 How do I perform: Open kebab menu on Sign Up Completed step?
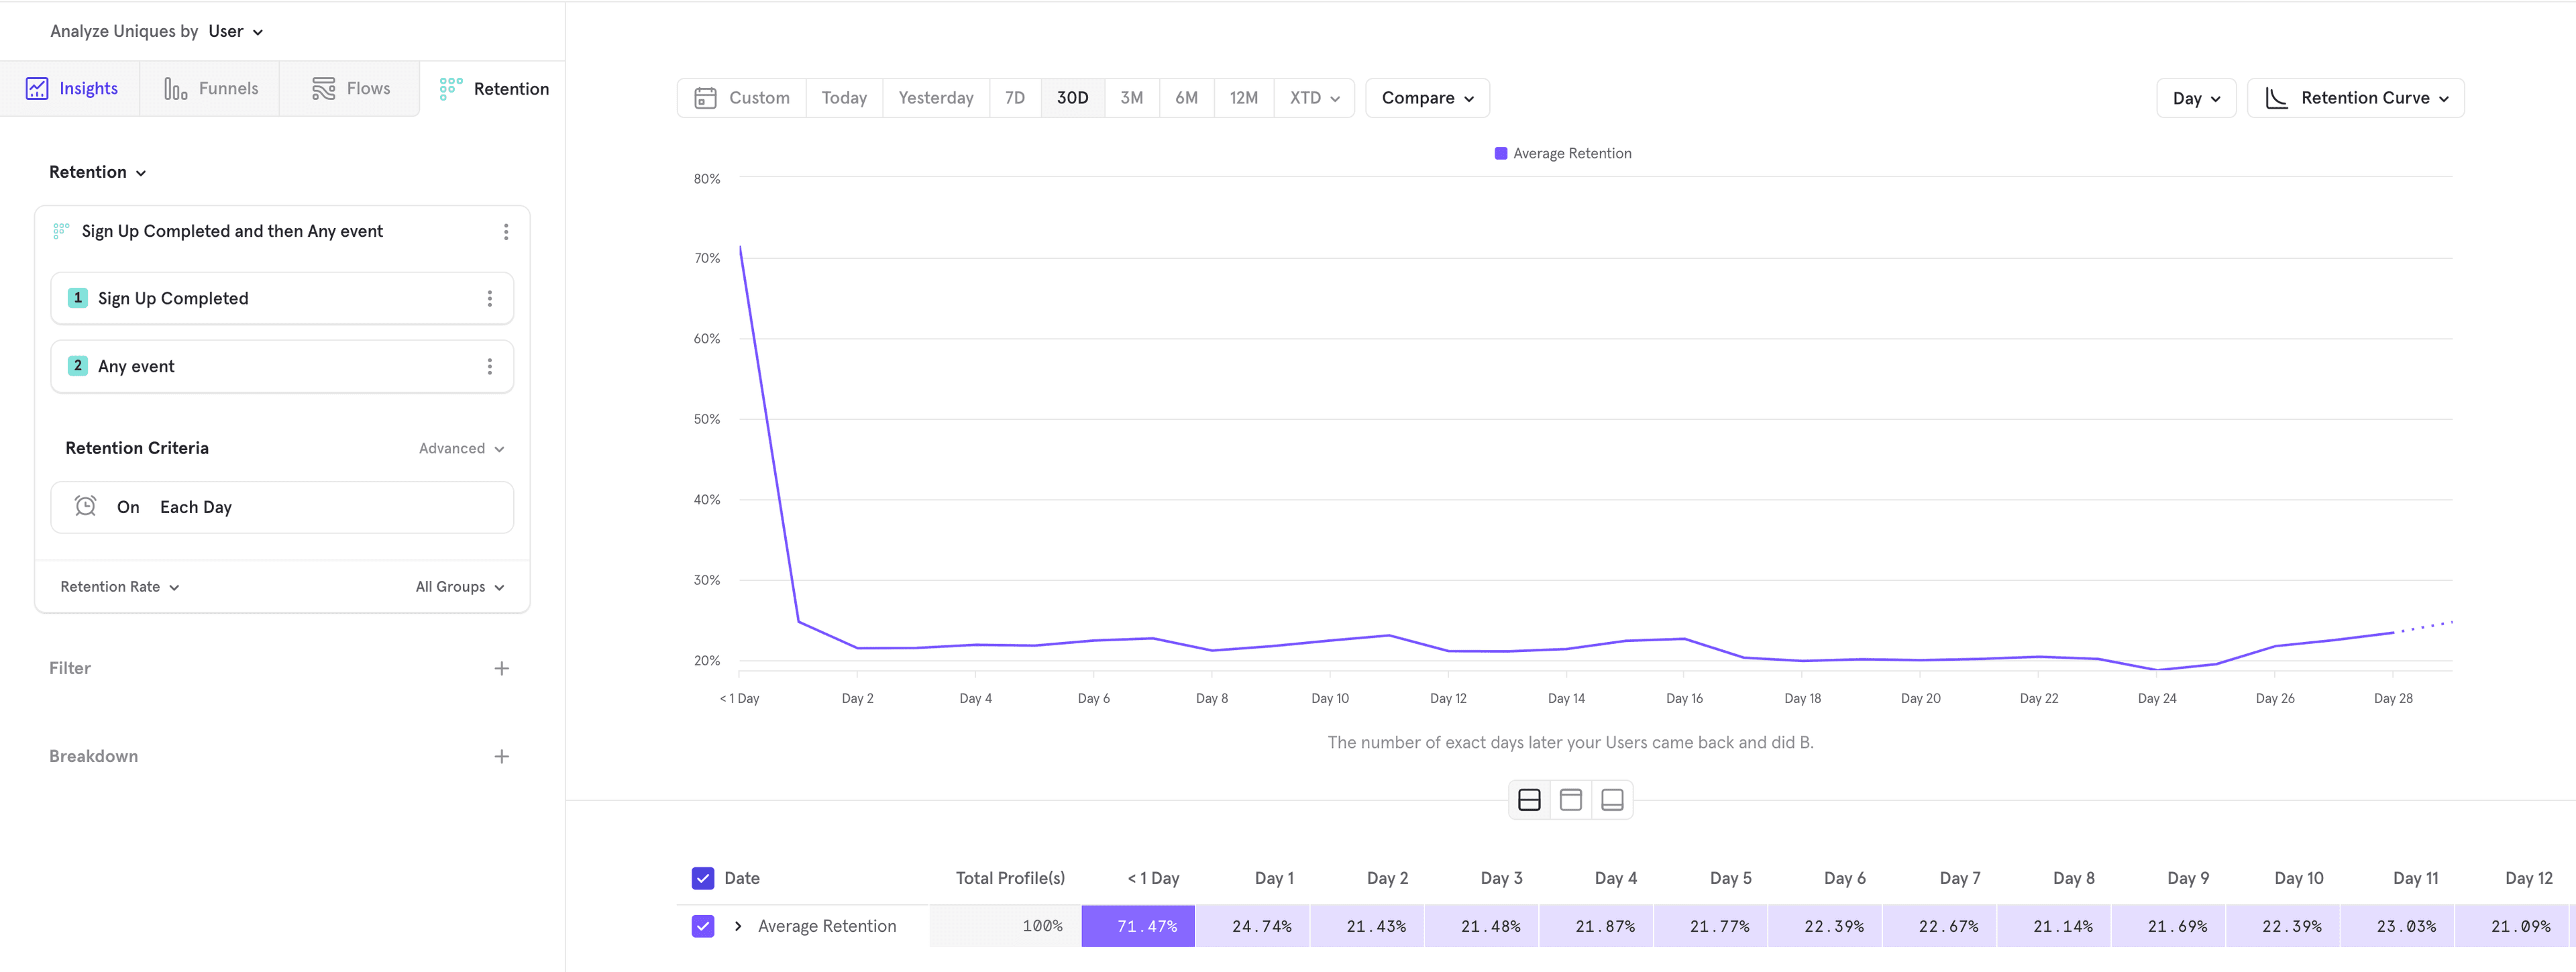[489, 298]
